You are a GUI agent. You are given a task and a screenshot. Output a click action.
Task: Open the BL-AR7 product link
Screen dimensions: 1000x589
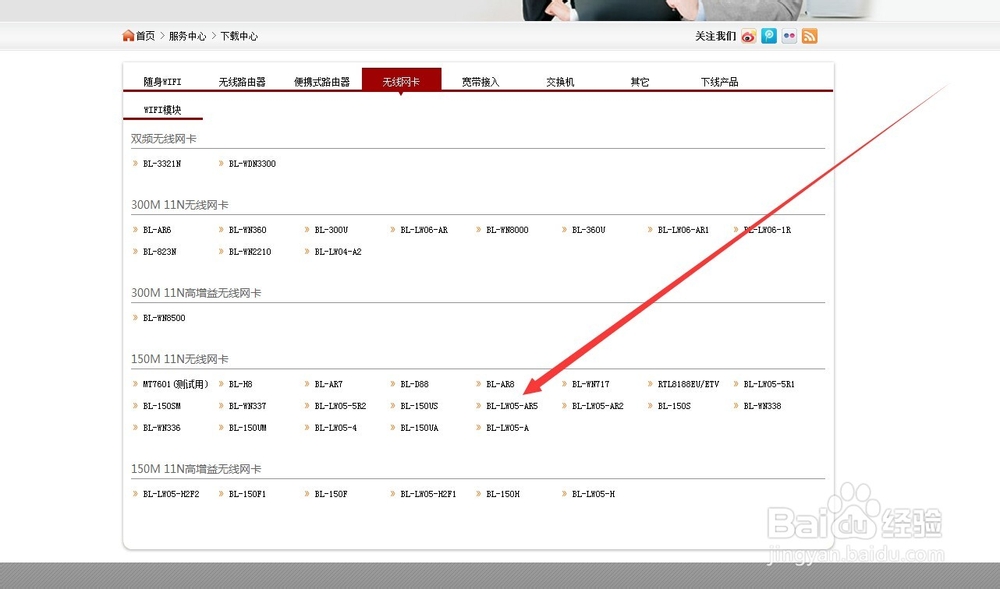click(328, 384)
